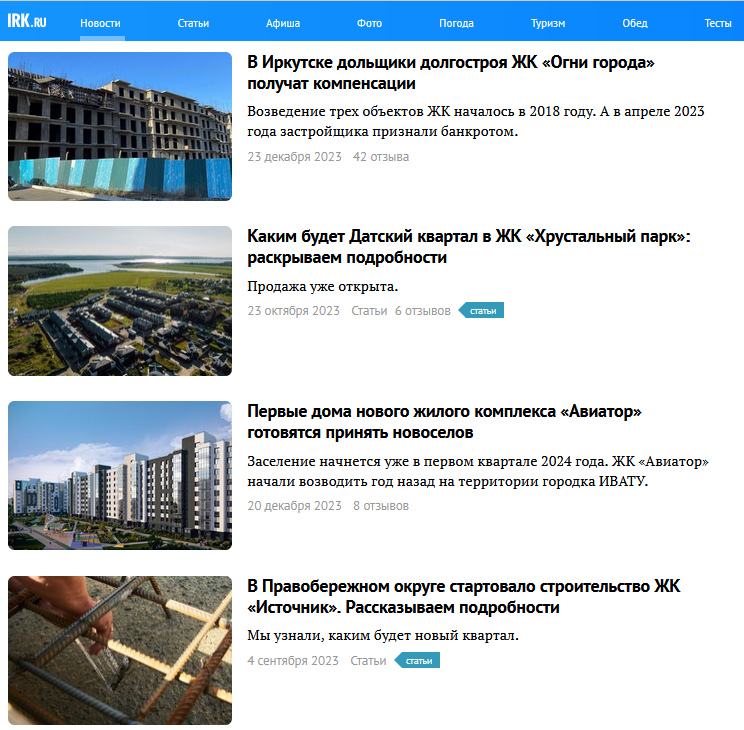This screenshot has height=730, width=744.
Task: Click the Авиатор apartment buildings thumbnail
Action: [120, 476]
